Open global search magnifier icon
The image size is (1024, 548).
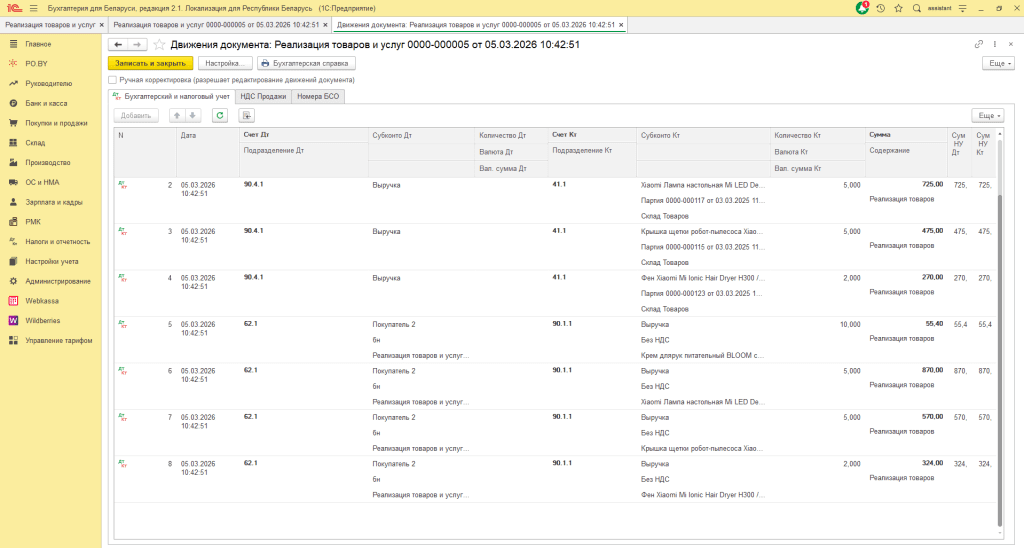tap(917, 8)
